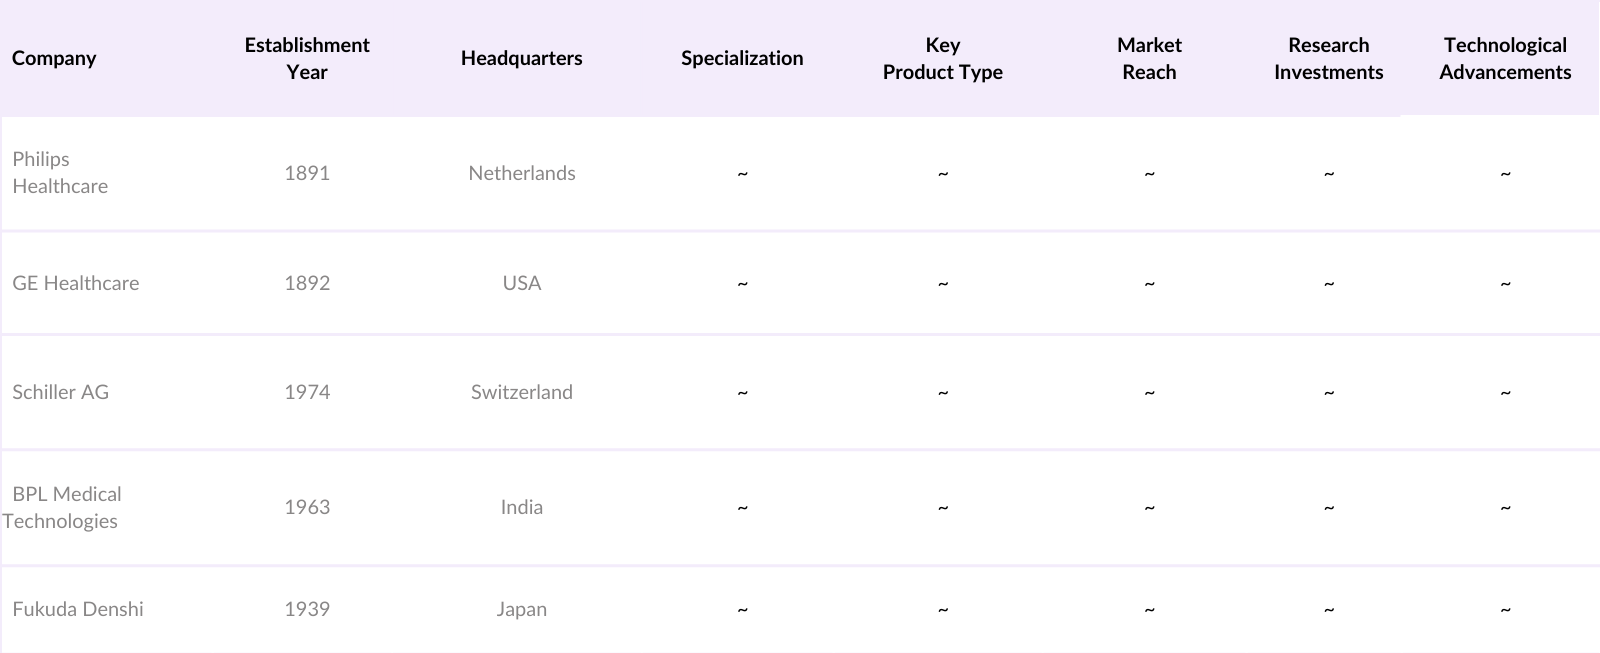Click the USA headquarters cell
The height and width of the screenshot is (653, 1600).
coord(522,283)
